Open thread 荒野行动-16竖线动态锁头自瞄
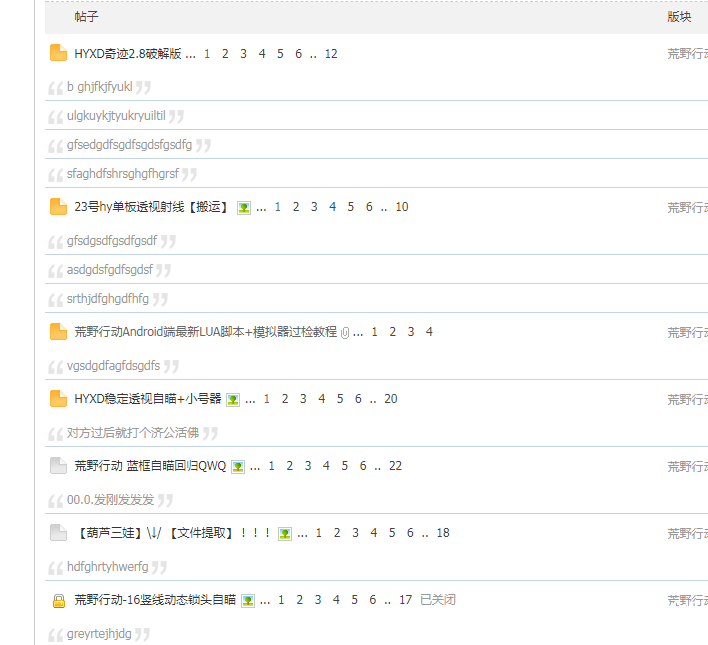The height and width of the screenshot is (645, 708). (x=155, y=600)
